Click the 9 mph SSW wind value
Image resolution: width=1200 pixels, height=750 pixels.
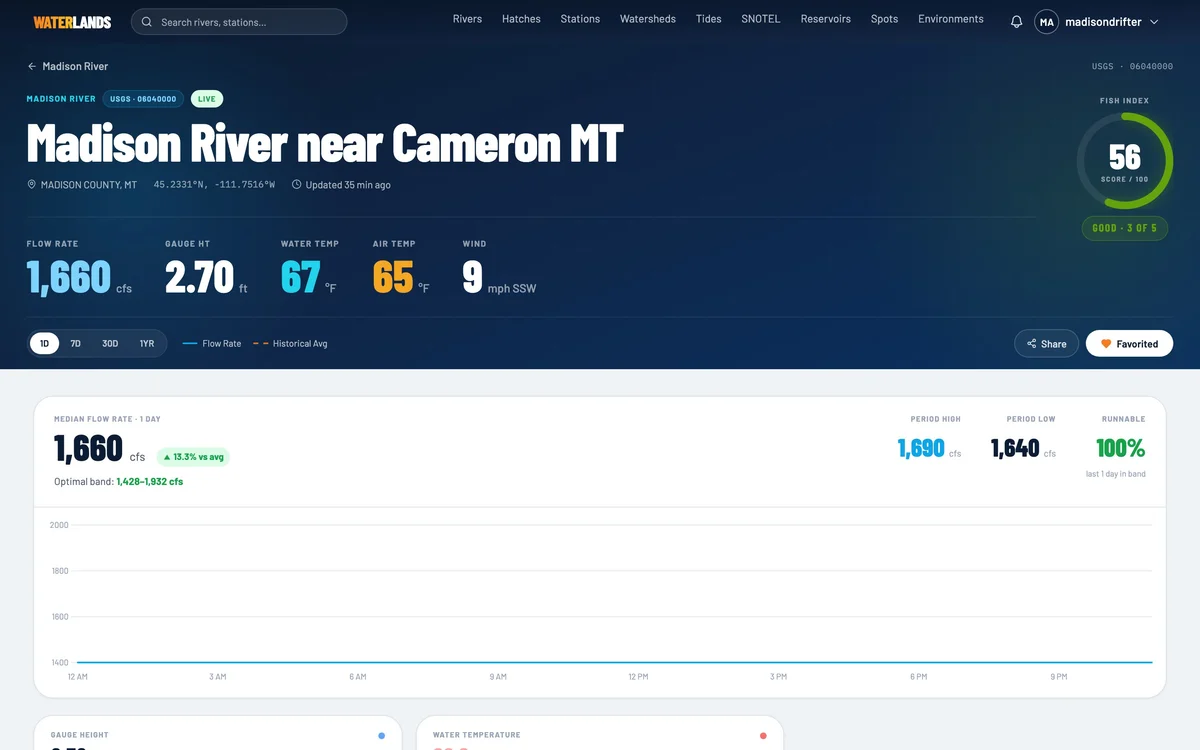pyautogui.click(x=499, y=277)
